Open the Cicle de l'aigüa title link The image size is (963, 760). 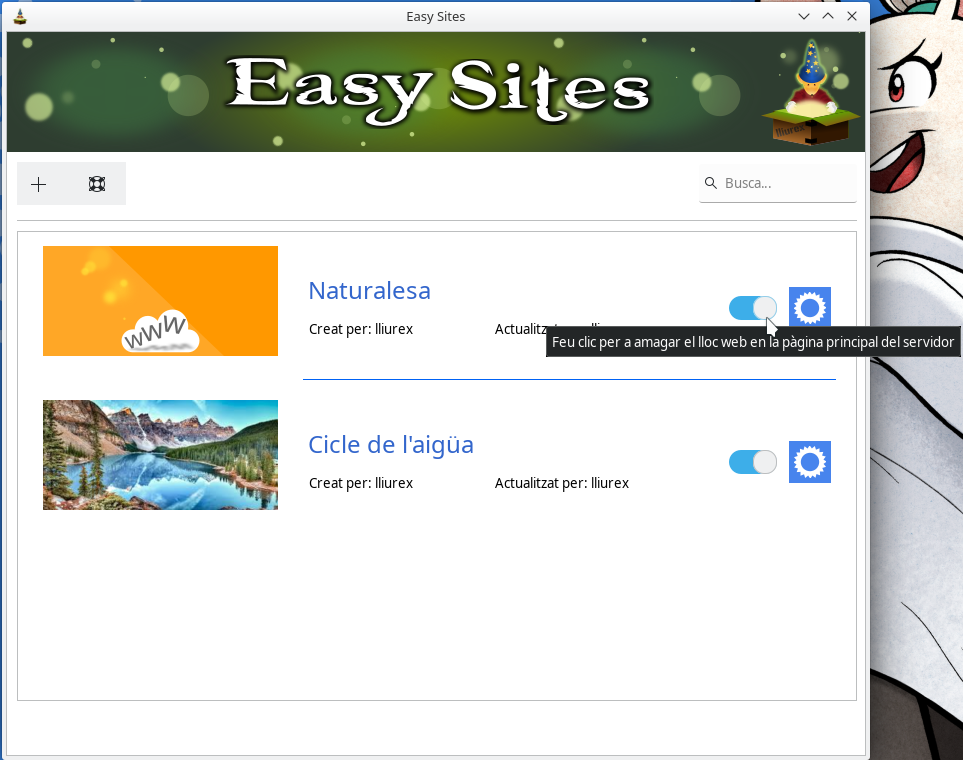click(390, 445)
